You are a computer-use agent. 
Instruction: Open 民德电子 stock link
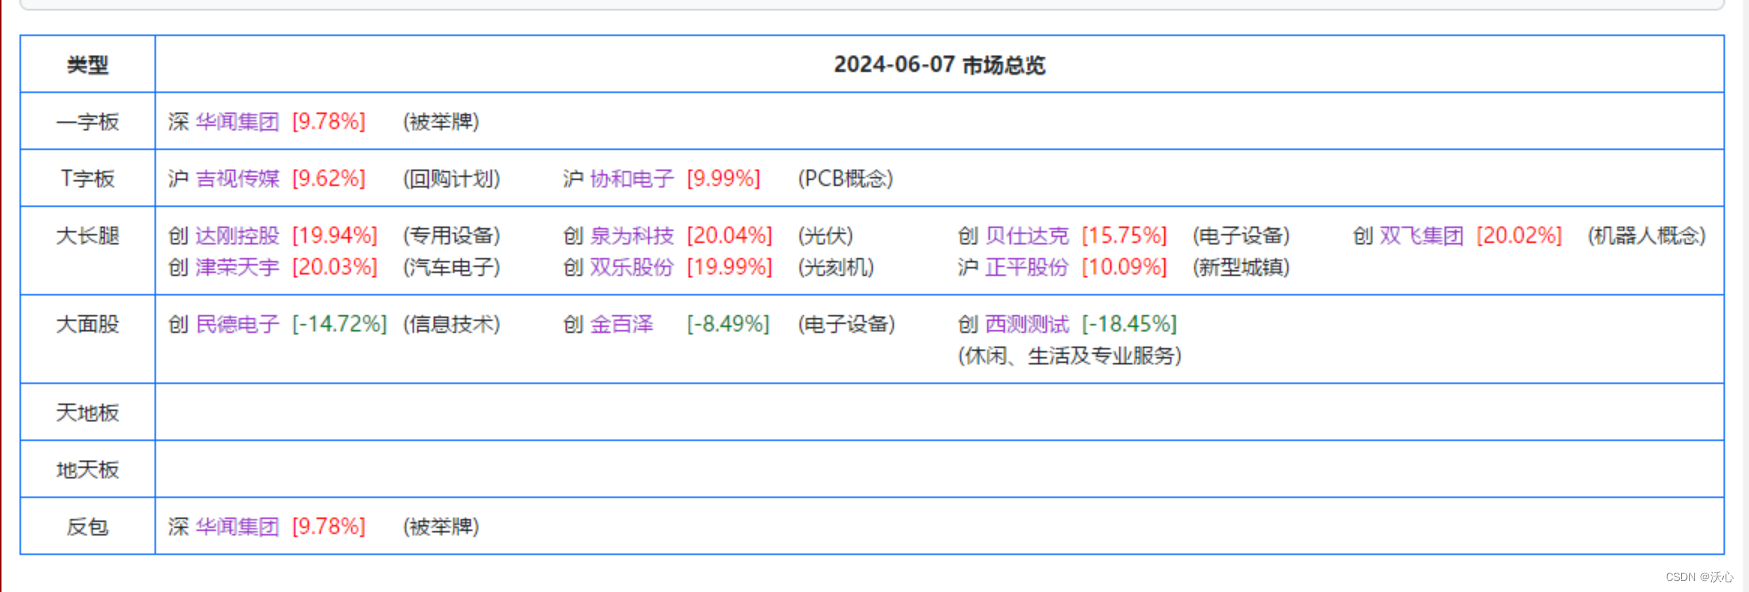tap(237, 325)
